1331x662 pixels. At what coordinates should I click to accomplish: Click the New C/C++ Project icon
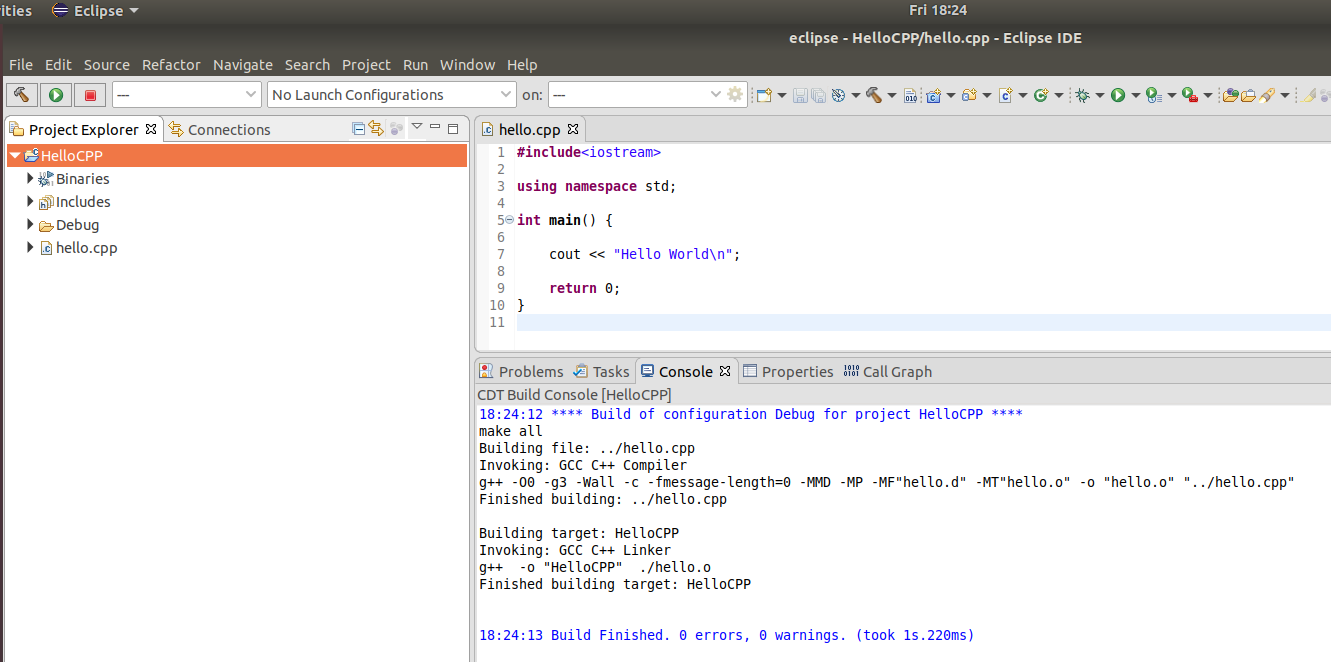[934, 95]
